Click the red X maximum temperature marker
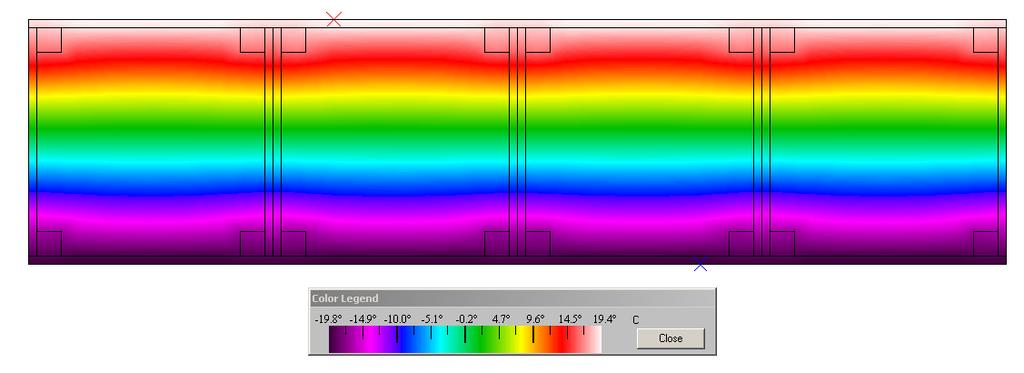 (x=334, y=20)
